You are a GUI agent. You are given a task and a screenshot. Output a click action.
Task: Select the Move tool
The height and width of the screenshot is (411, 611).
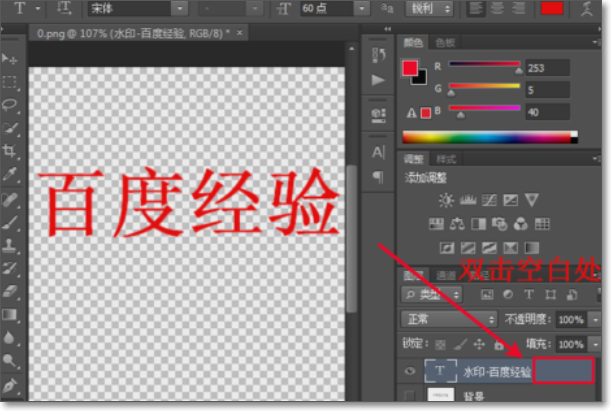[9, 59]
